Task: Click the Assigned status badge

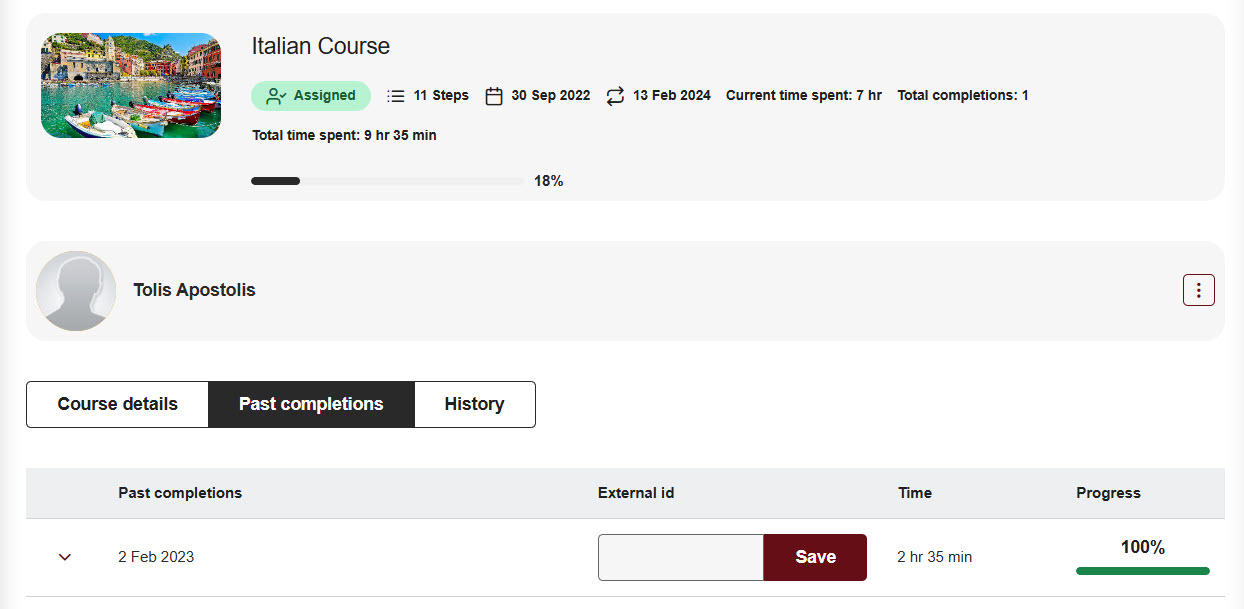Action: (x=311, y=96)
